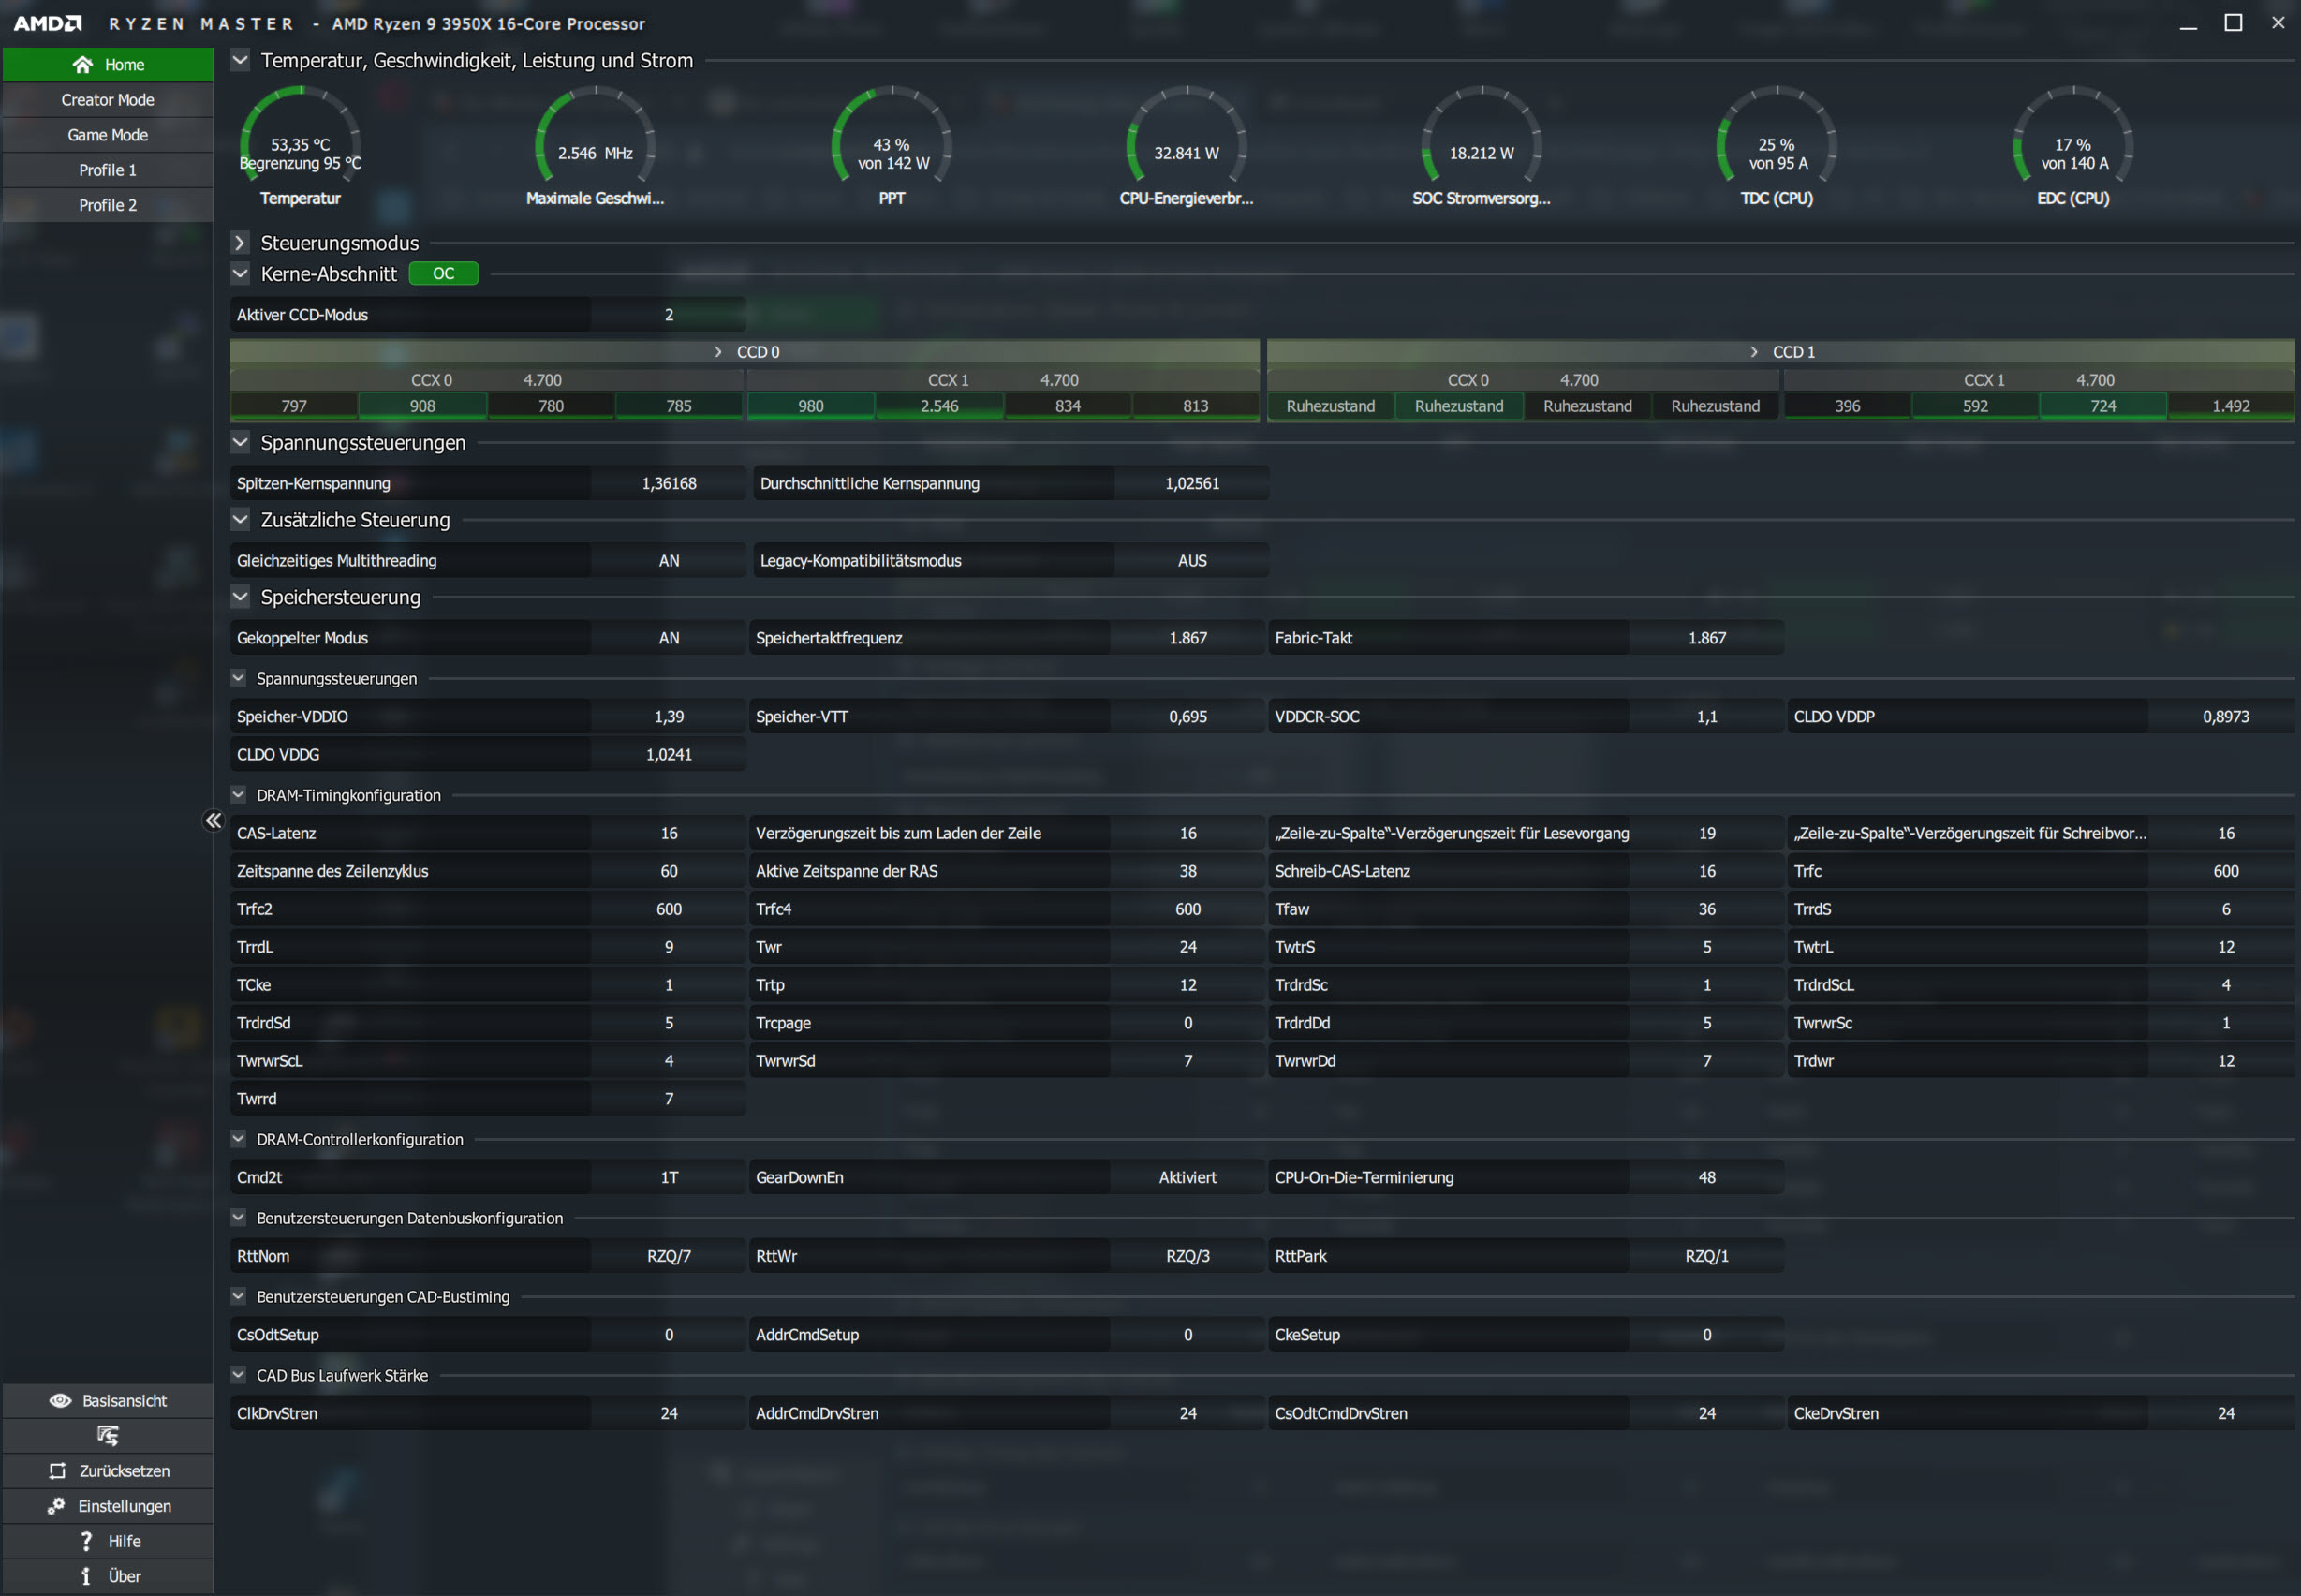
Task: Collapse the DRAM-Timingkonfiguration subsection
Action: [x=238, y=795]
